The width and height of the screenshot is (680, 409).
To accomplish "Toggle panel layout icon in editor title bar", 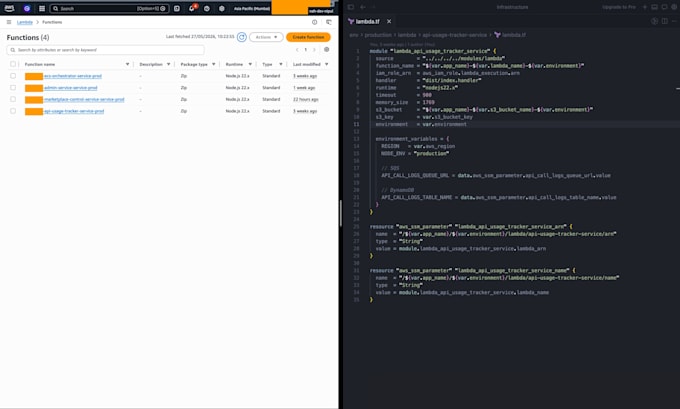I will 654,7.
